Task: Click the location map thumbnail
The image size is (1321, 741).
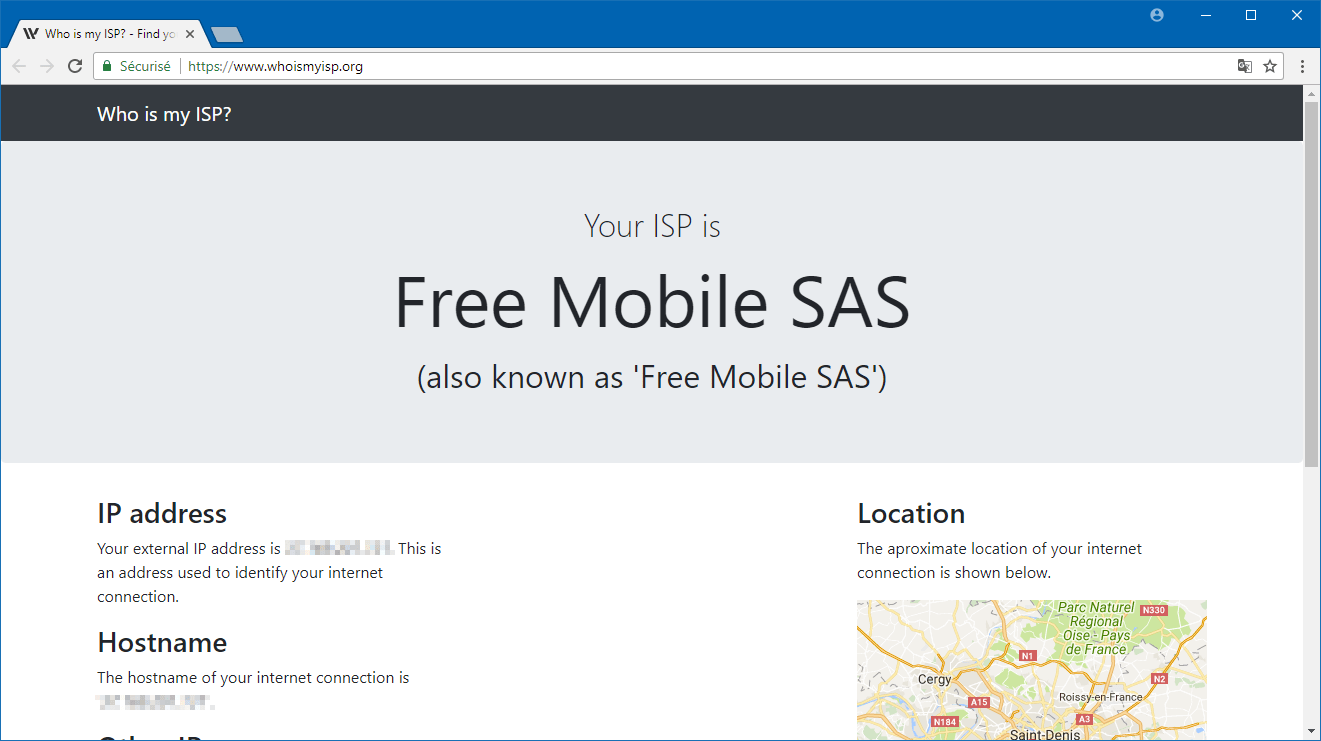Action: (x=1032, y=670)
